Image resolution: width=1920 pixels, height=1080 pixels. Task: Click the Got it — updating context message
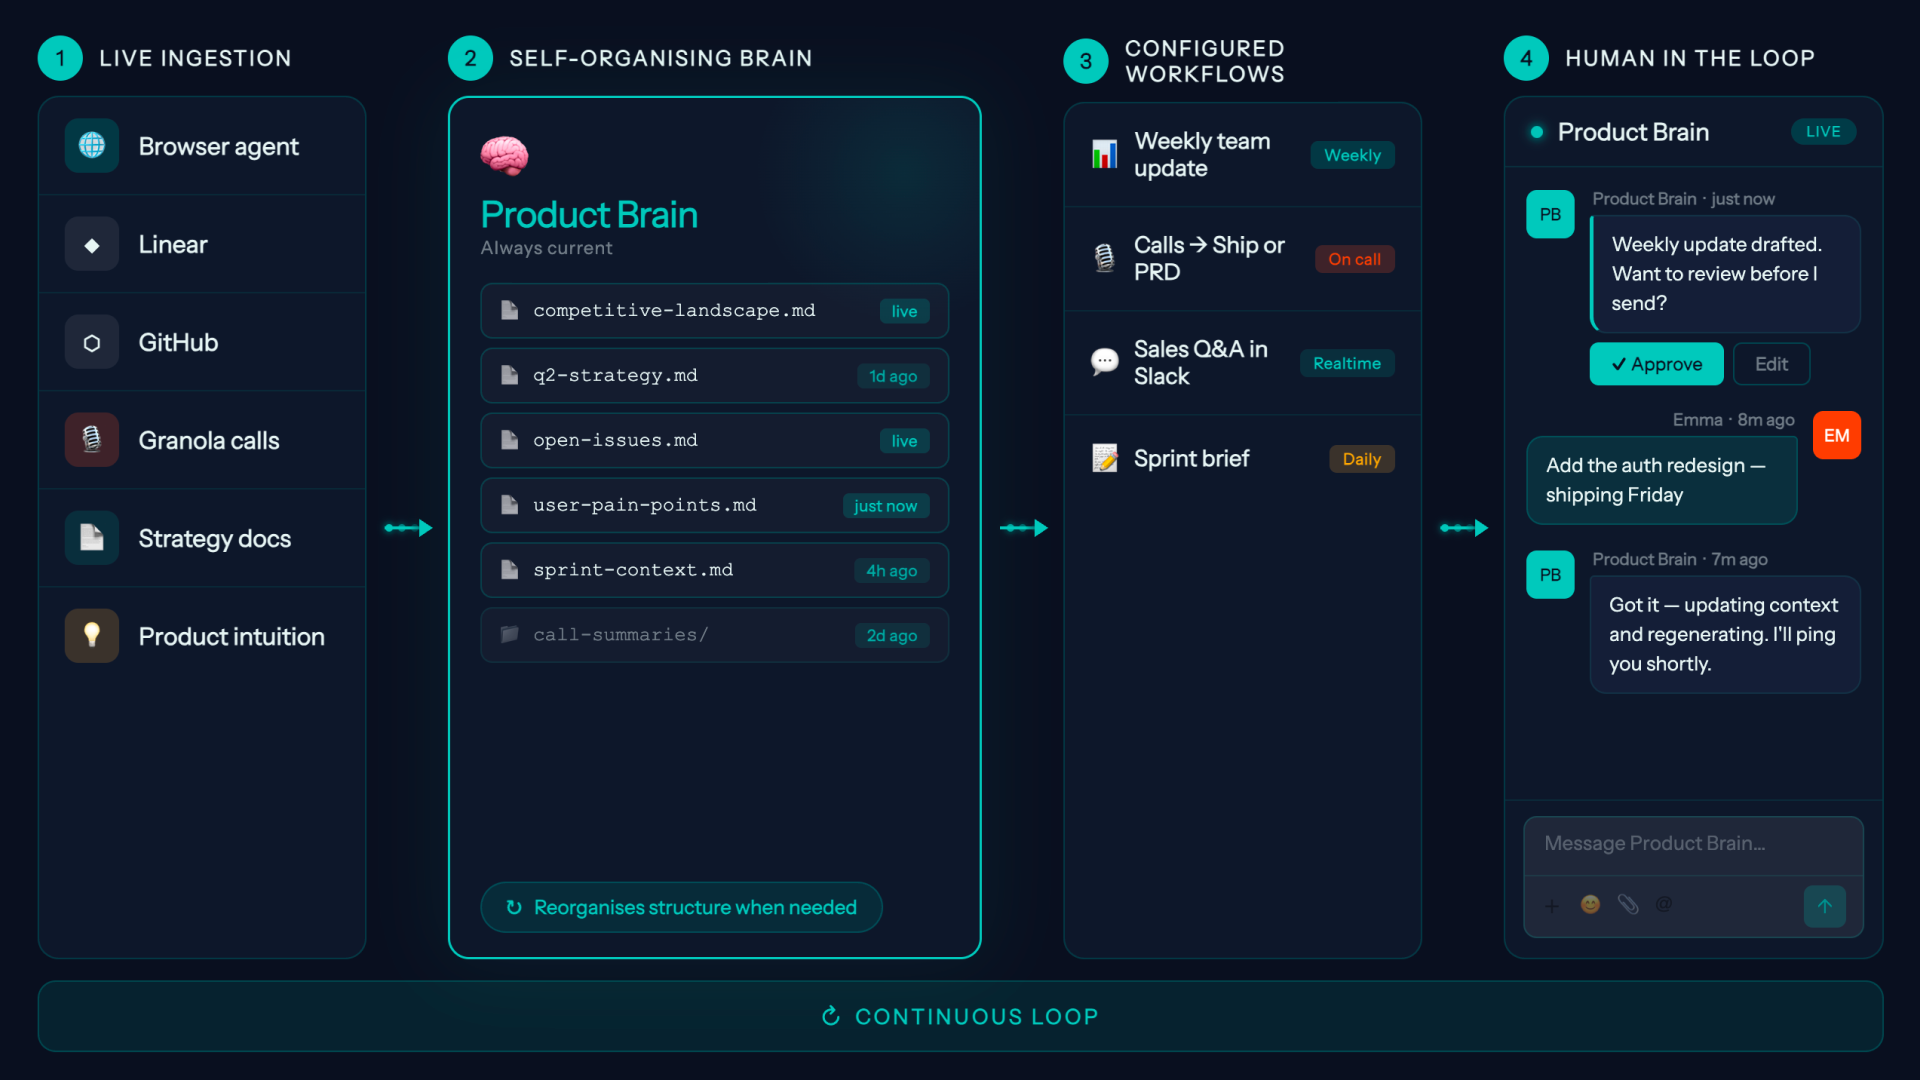[1725, 634]
